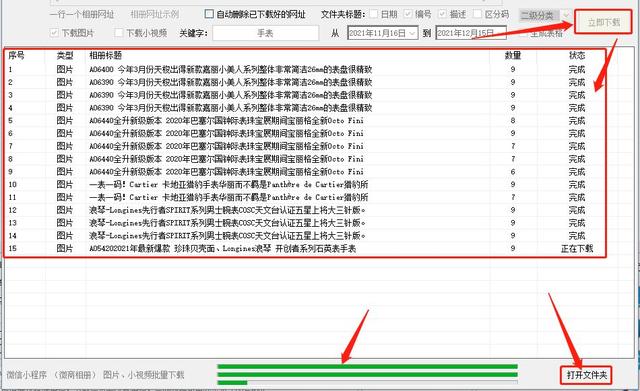Toggle the 自动删除已下载好的网址 checkbox
The height and width of the screenshot is (391, 640).
[x=209, y=14]
